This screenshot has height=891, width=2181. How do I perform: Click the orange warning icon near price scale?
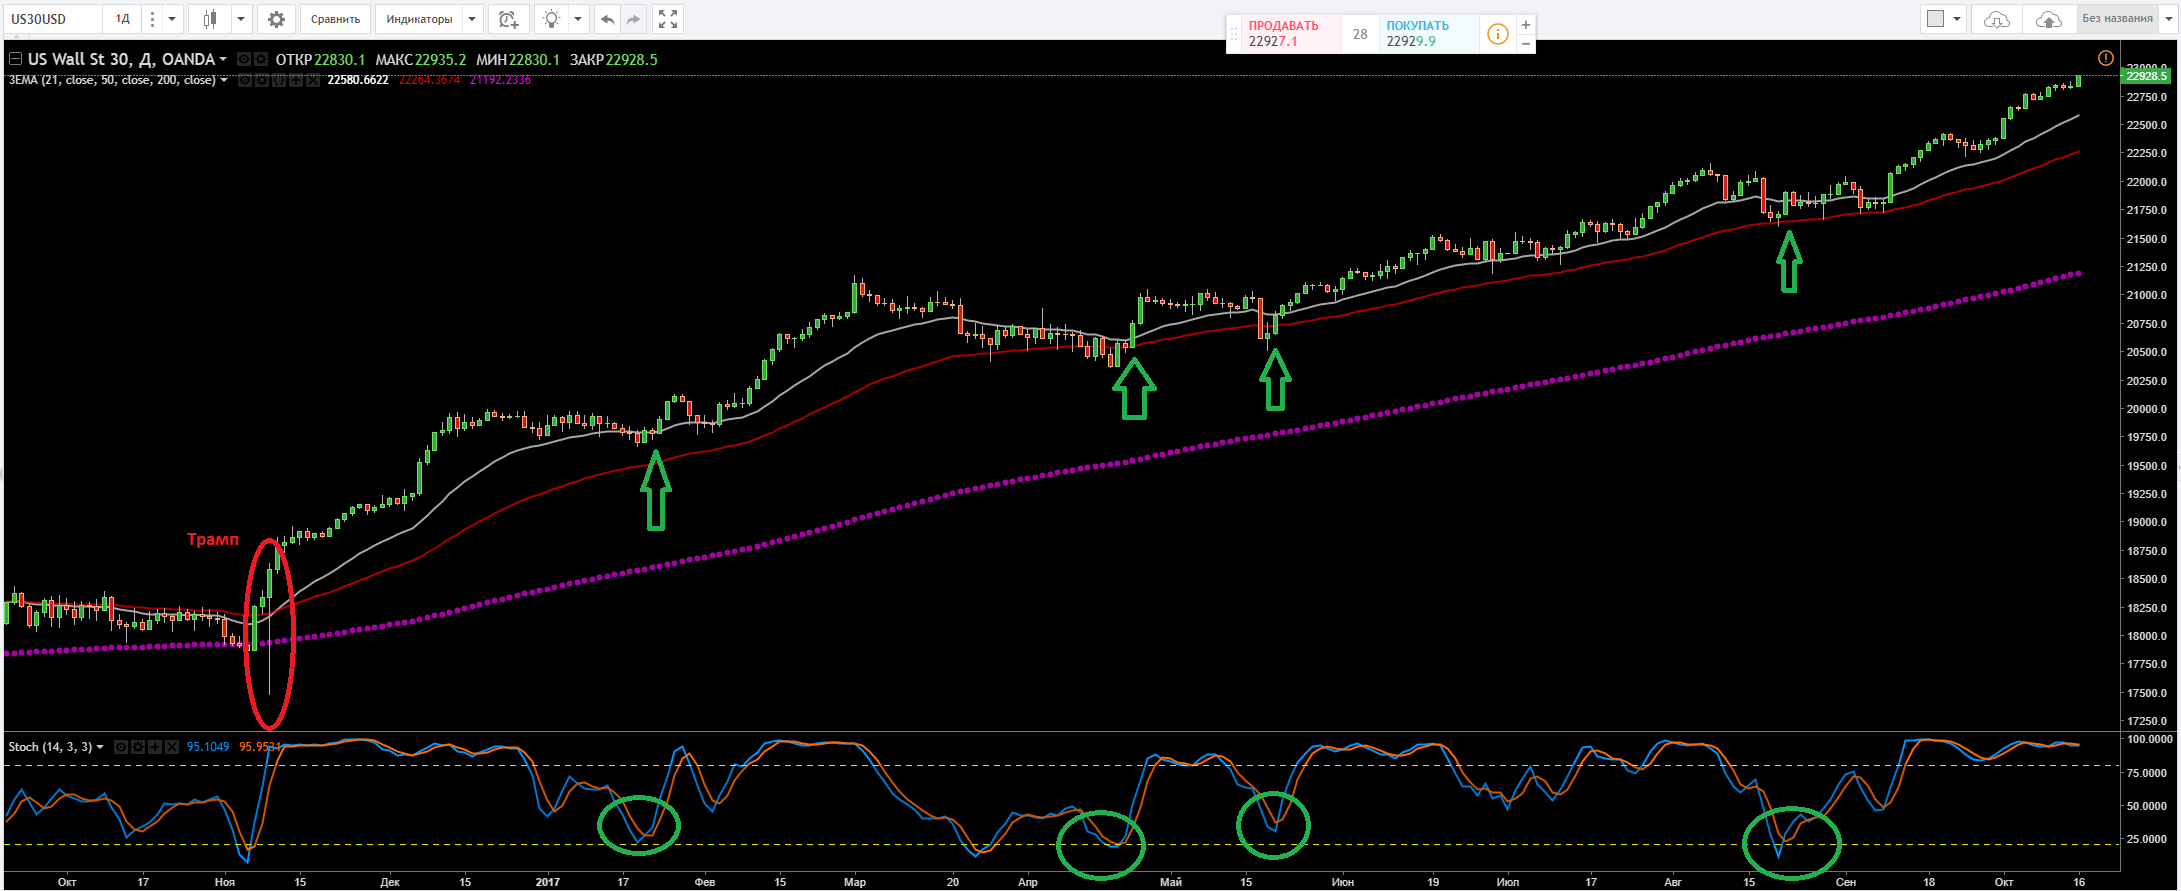pos(2105,58)
